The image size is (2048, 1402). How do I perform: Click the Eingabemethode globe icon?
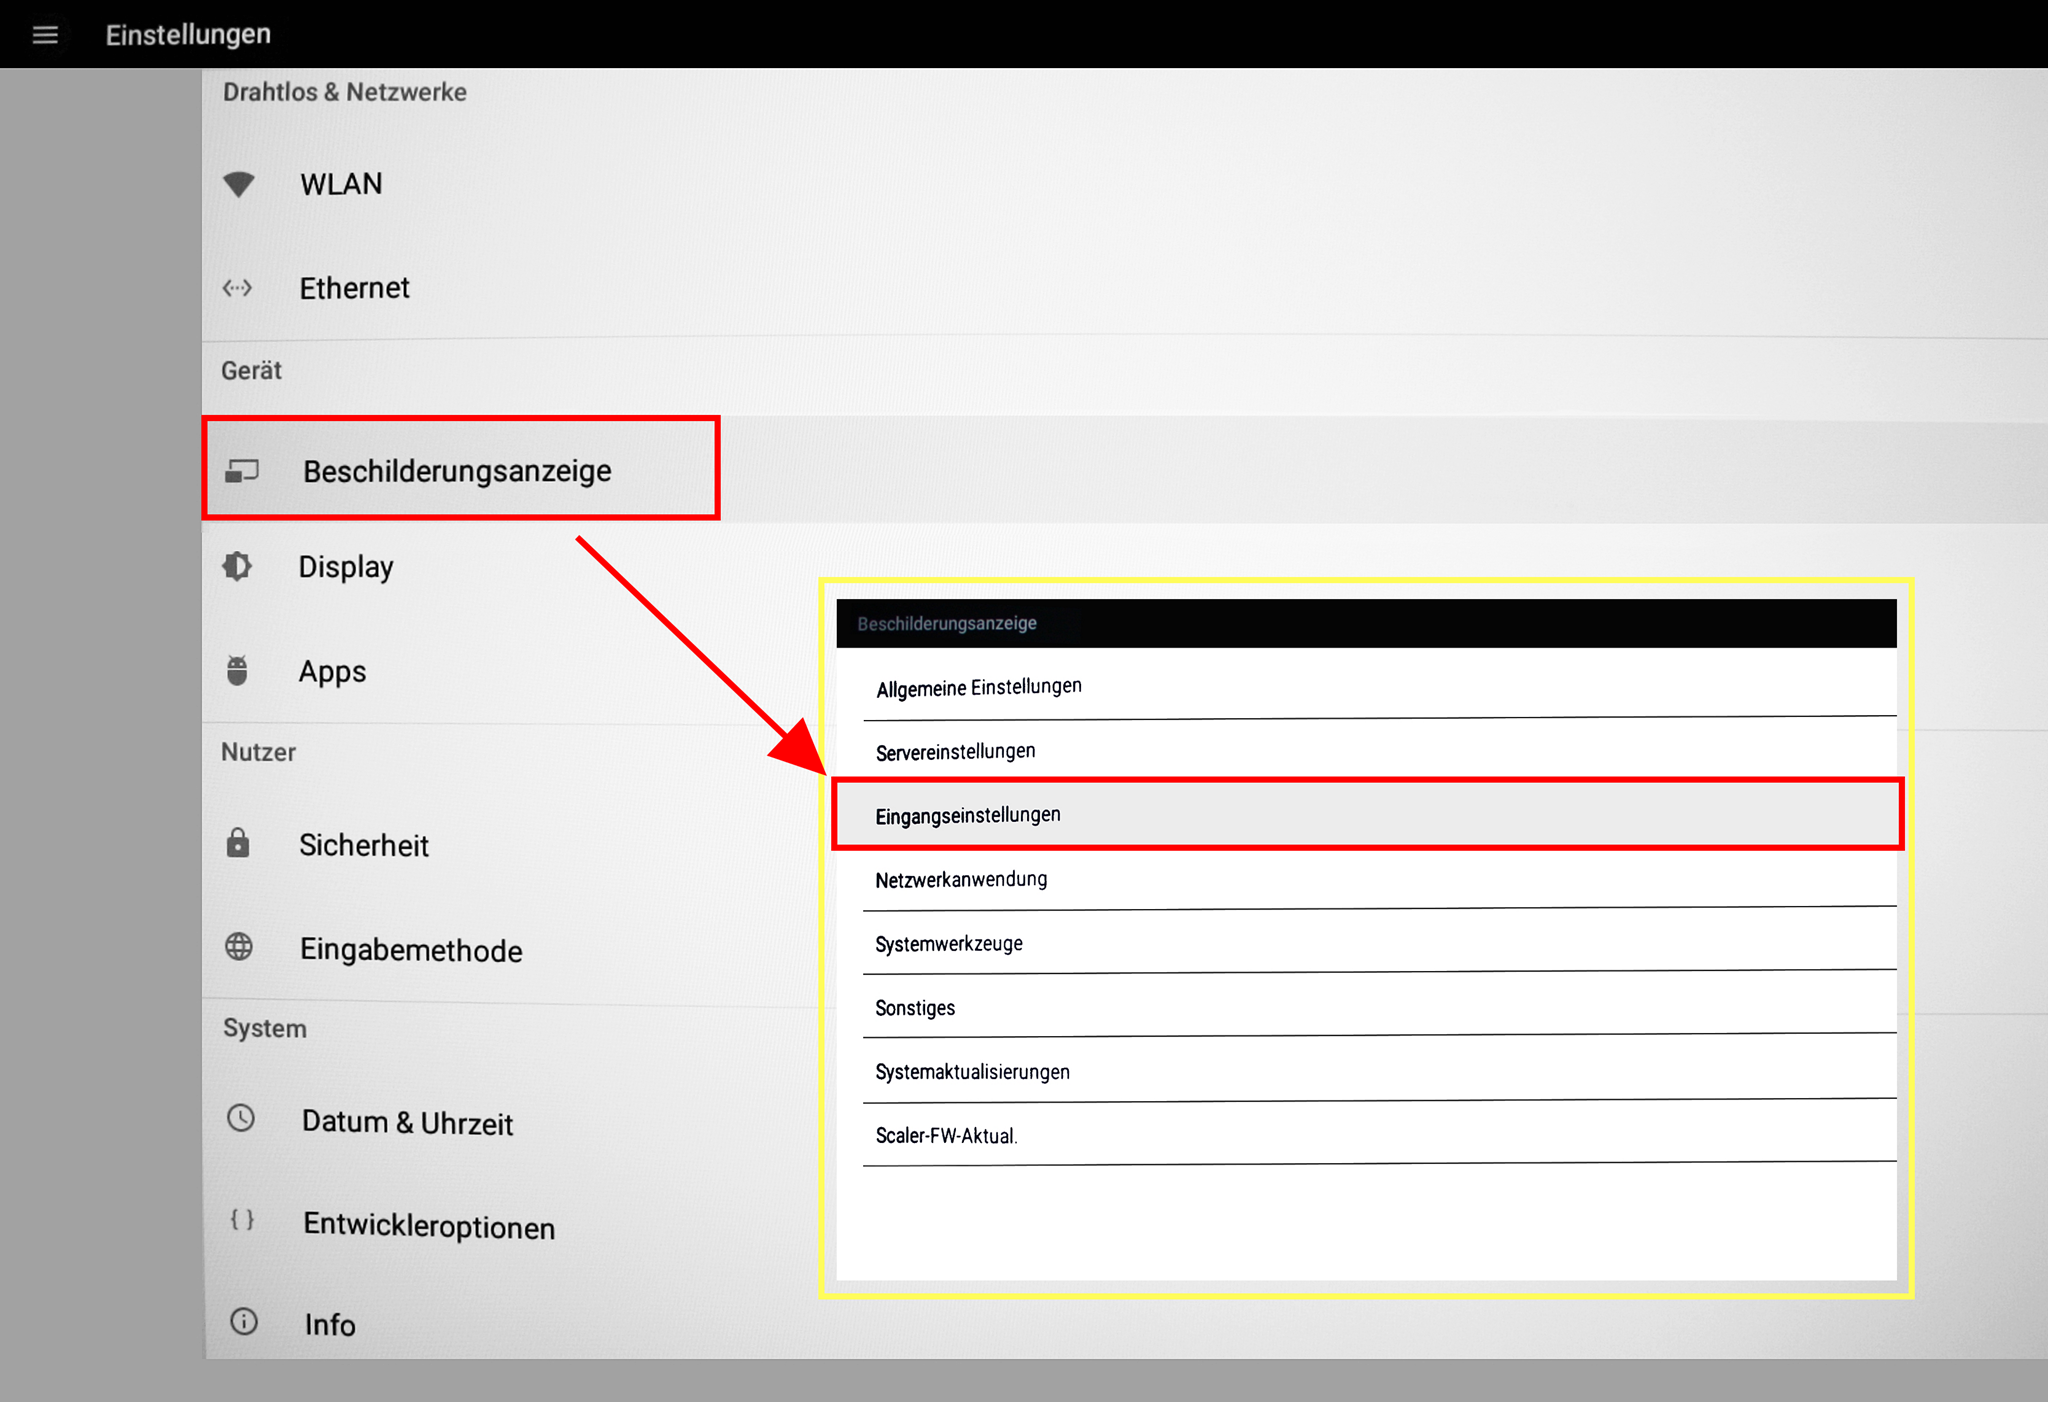point(239,947)
